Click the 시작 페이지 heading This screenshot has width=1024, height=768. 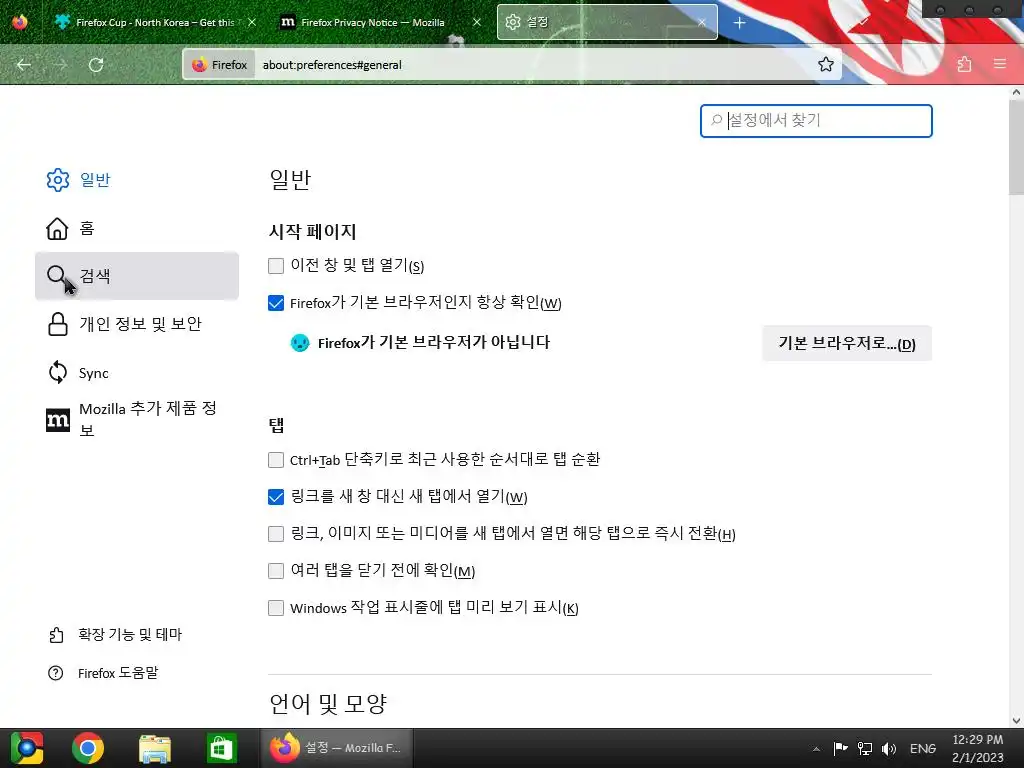tap(312, 231)
